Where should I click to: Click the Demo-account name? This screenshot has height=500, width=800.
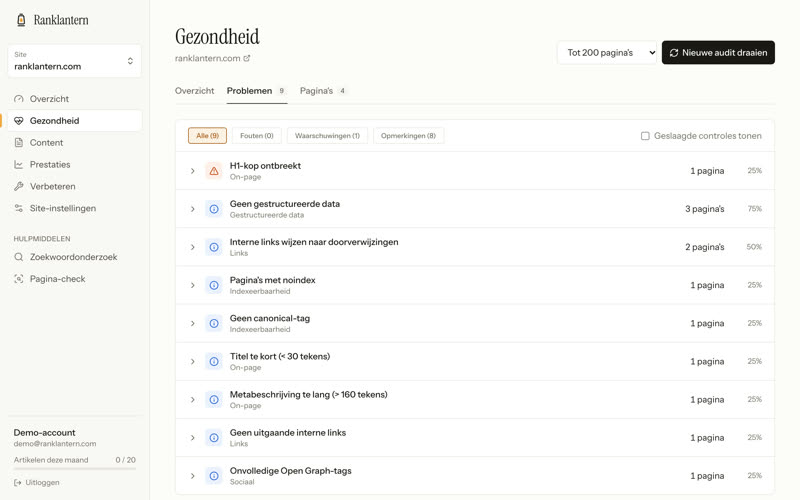click(x=44, y=433)
